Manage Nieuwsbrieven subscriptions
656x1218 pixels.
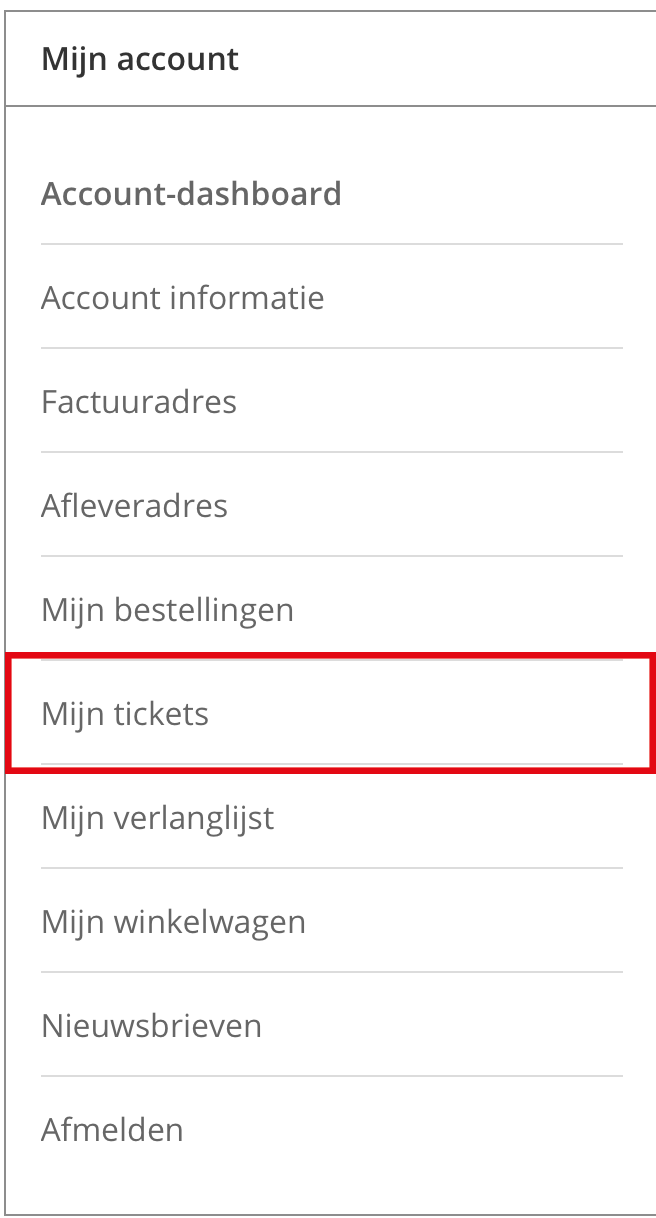(151, 1025)
